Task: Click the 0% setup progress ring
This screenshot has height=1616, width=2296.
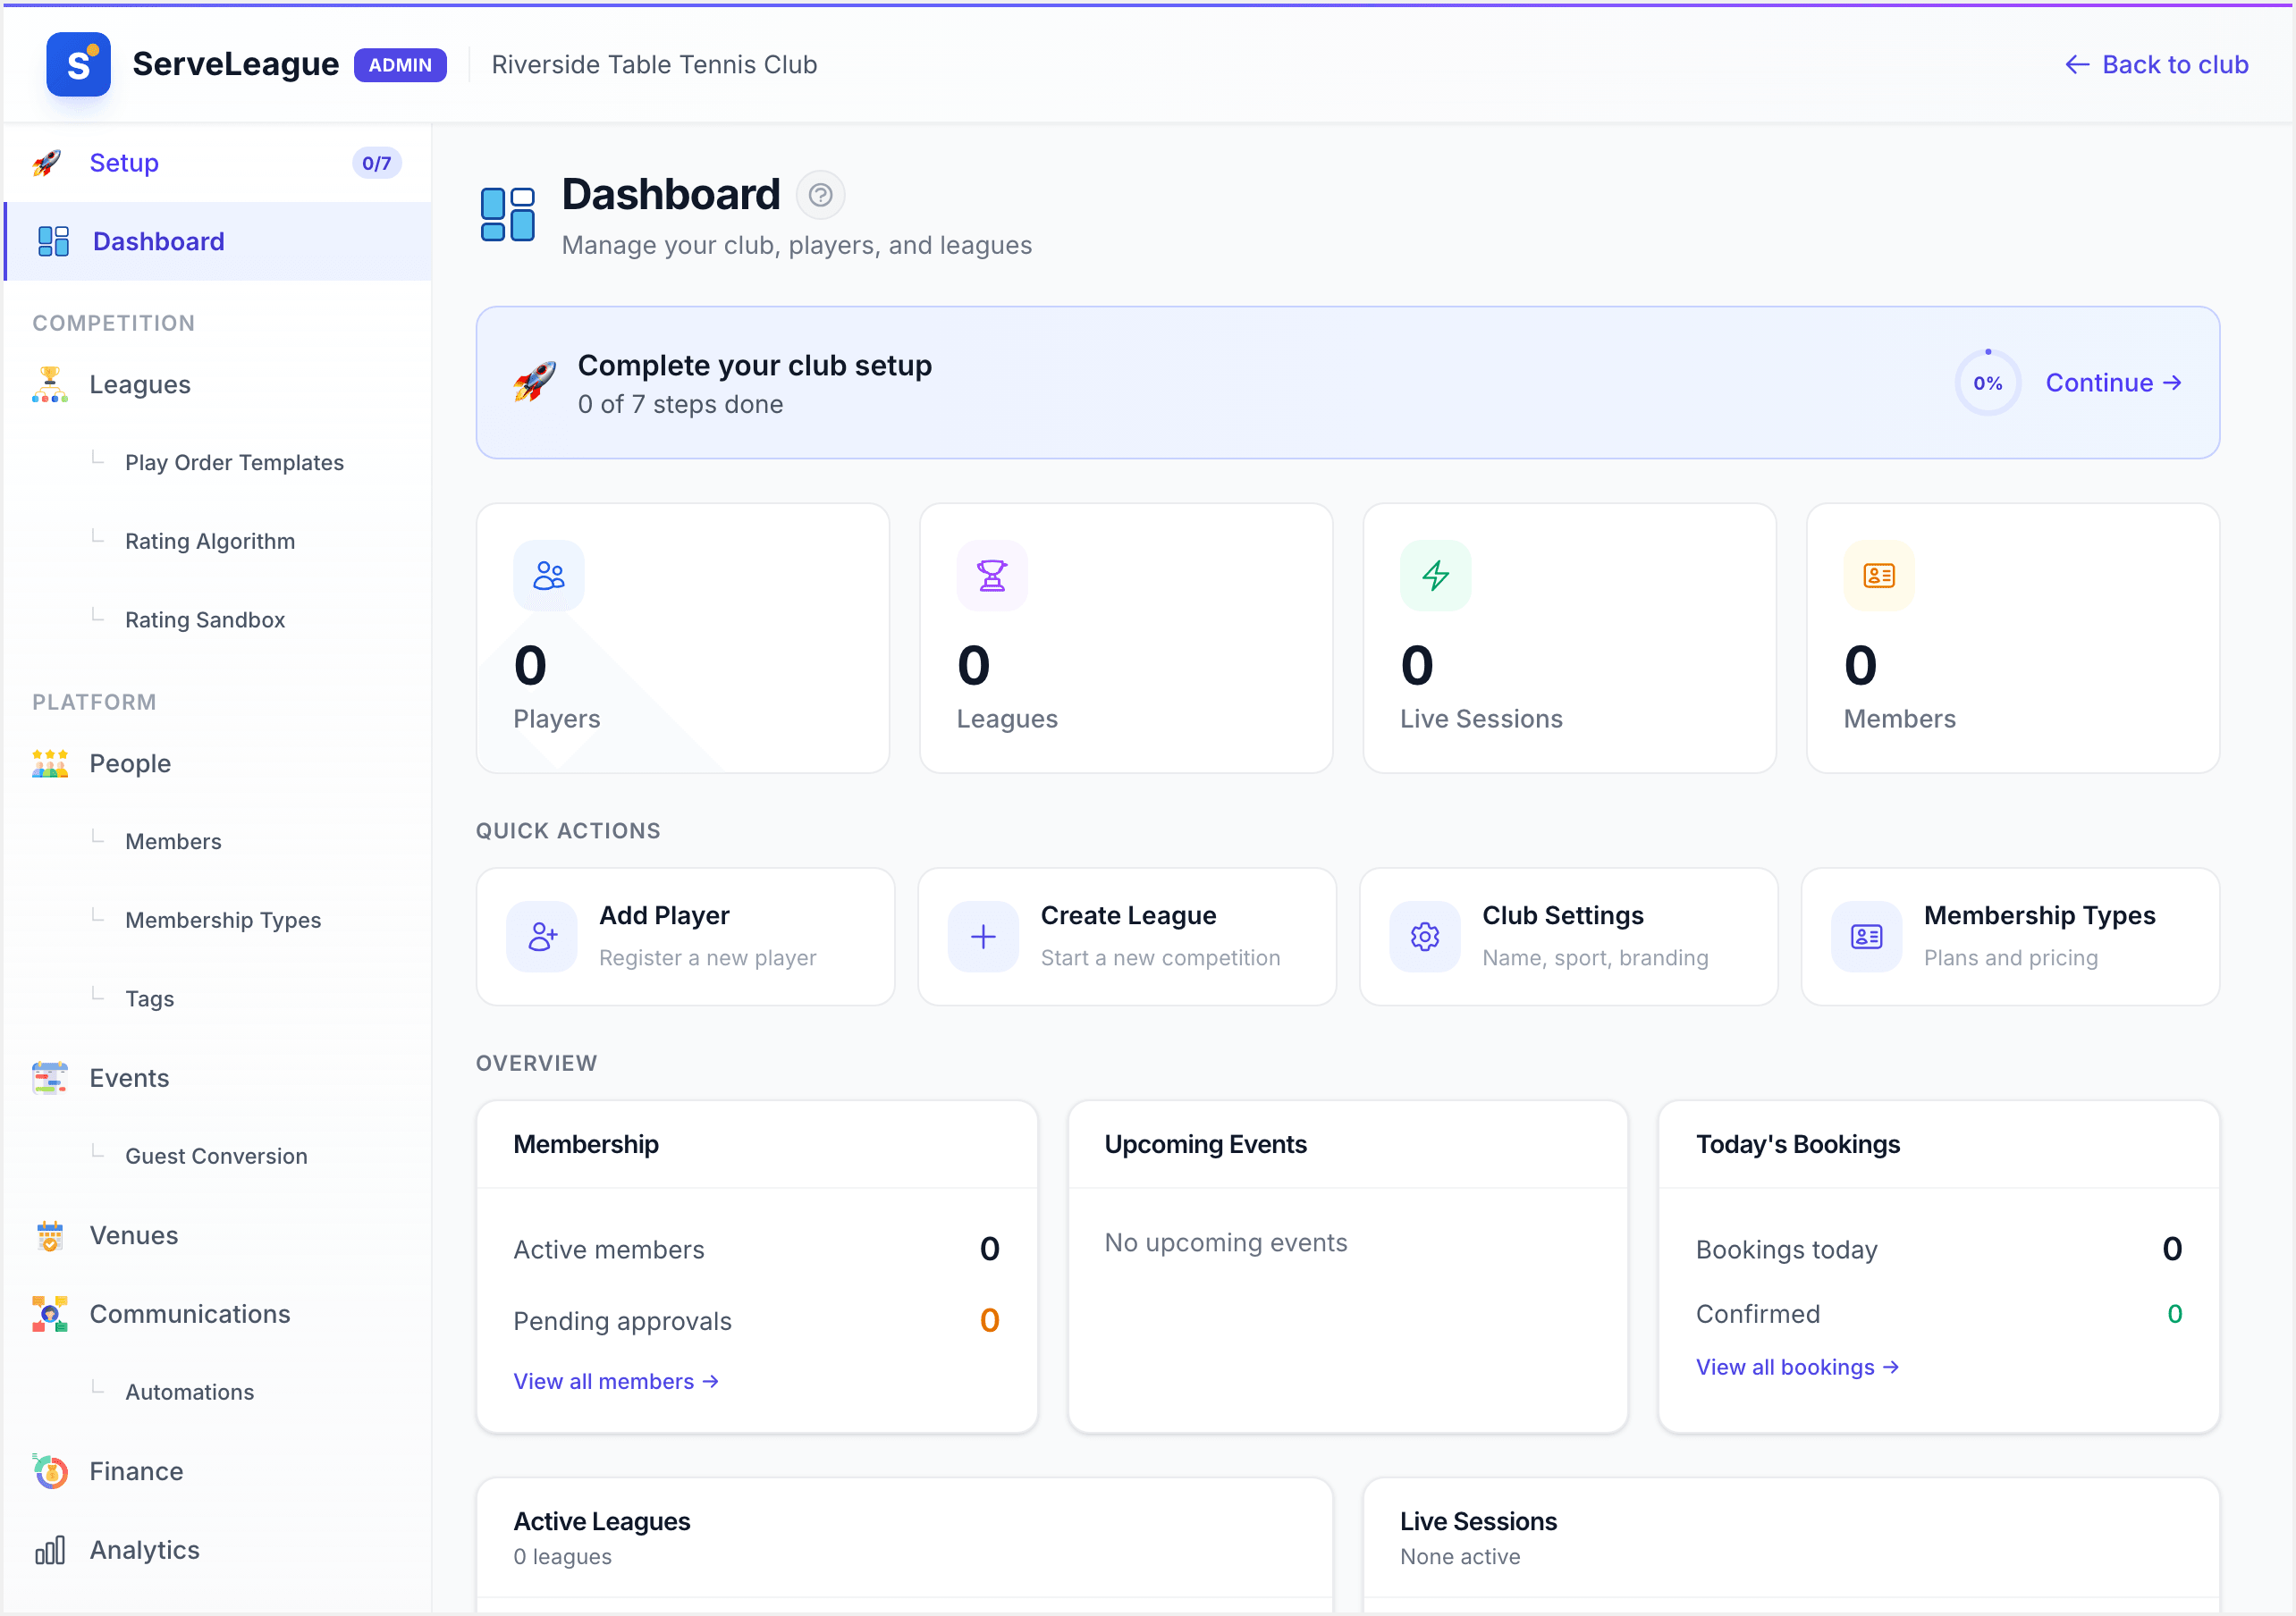Action: [1988, 383]
